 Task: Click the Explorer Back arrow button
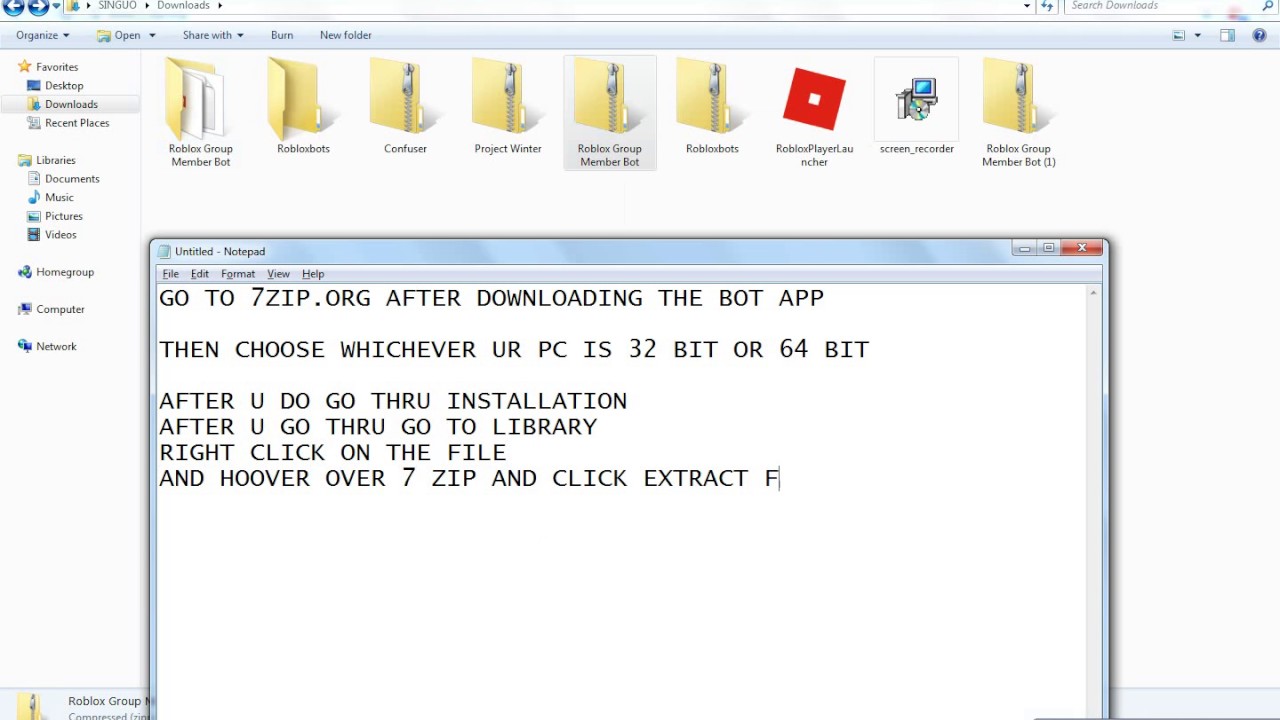click(13, 6)
